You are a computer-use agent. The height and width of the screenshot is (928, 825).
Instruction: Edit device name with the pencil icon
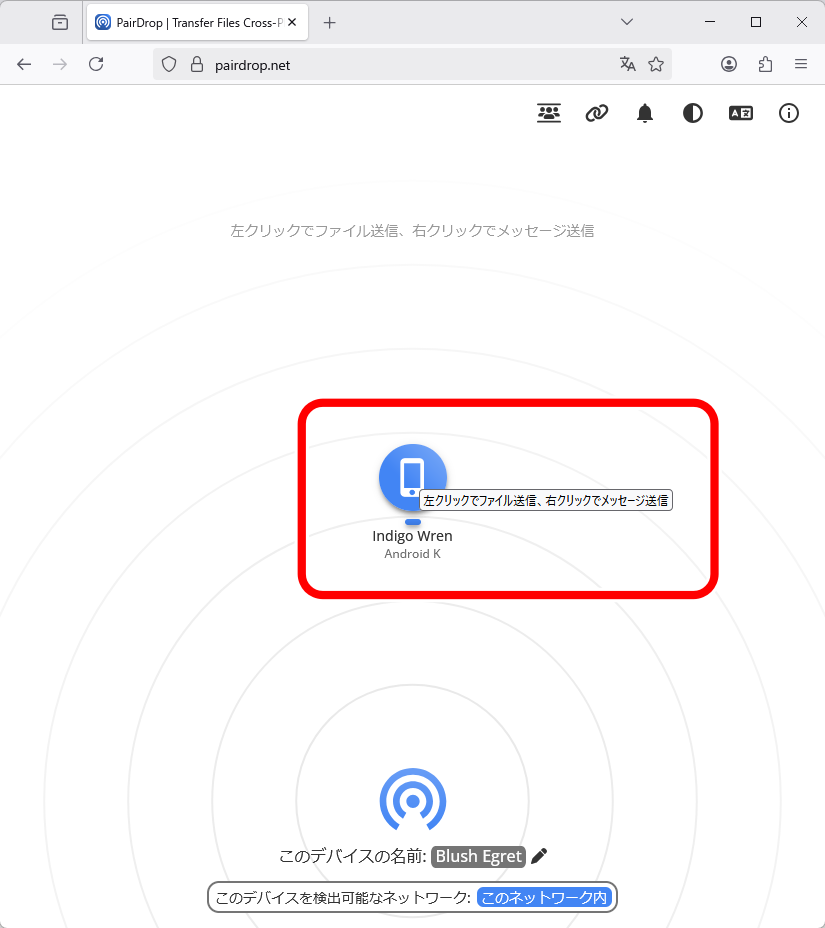pyautogui.click(x=539, y=856)
